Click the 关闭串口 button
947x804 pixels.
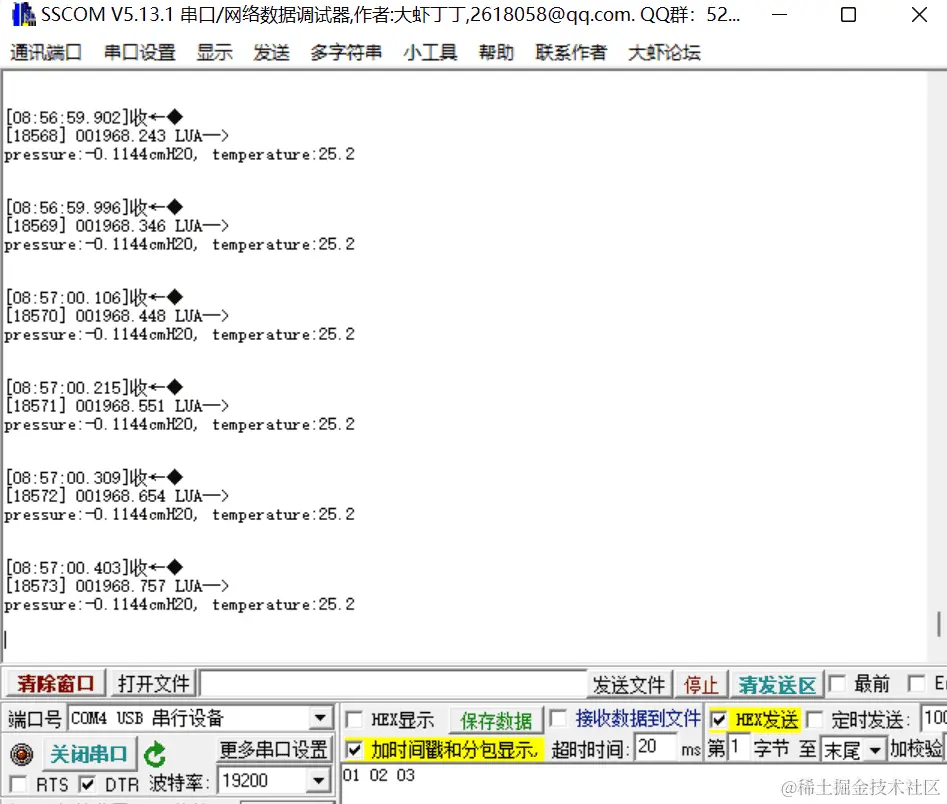tap(89, 754)
